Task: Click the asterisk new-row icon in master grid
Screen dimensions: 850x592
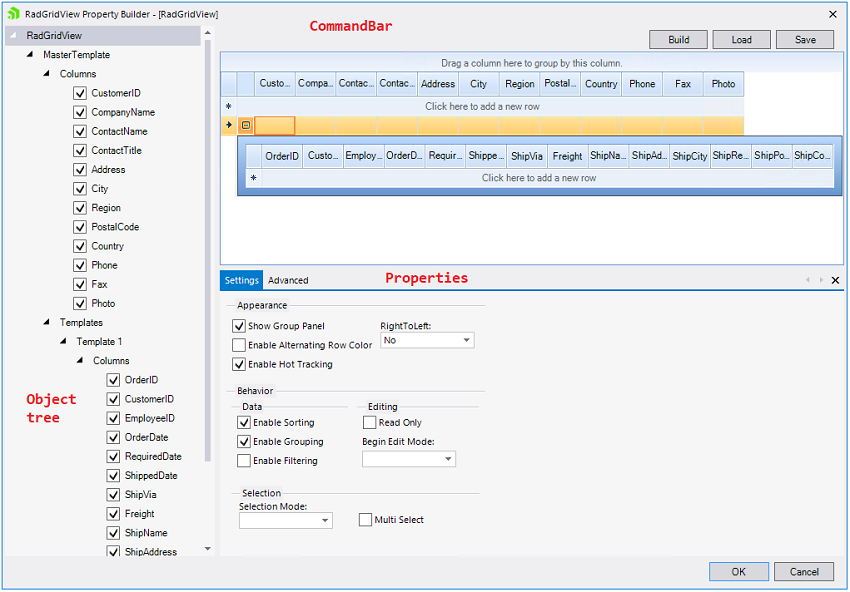Action: point(228,105)
